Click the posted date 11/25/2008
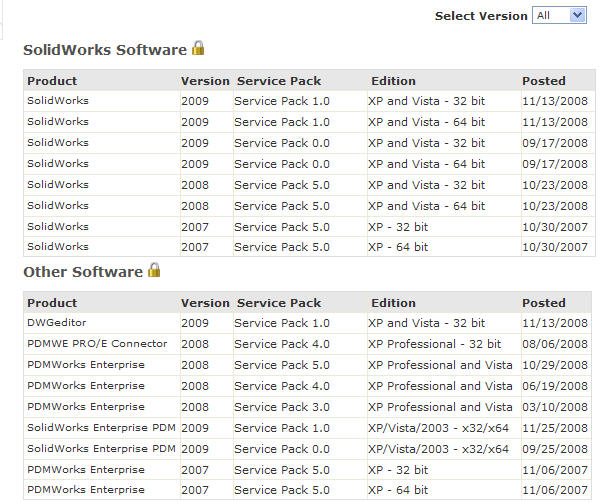Screen dimensions: 605x503 coord(555,428)
